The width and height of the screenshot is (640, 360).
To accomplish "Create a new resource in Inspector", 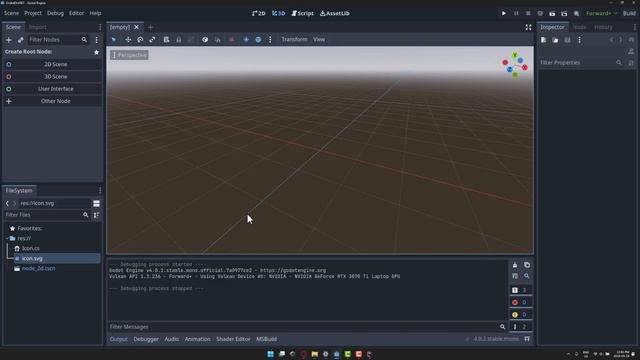I will pyautogui.click(x=544, y=40).
